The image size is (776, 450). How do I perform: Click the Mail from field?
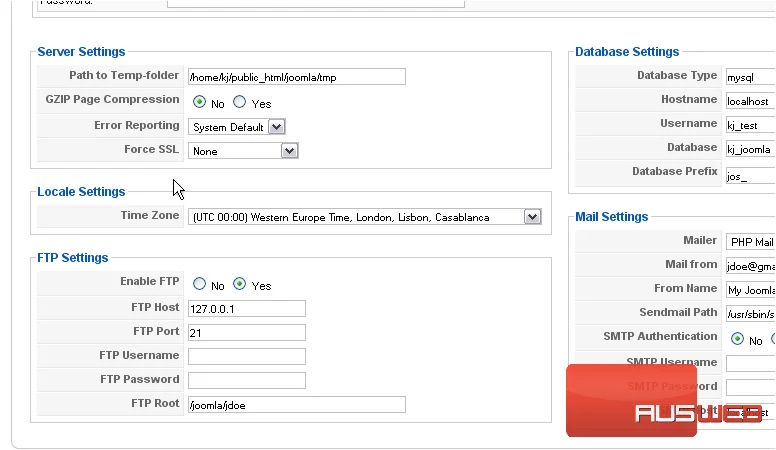click(750, 266)
